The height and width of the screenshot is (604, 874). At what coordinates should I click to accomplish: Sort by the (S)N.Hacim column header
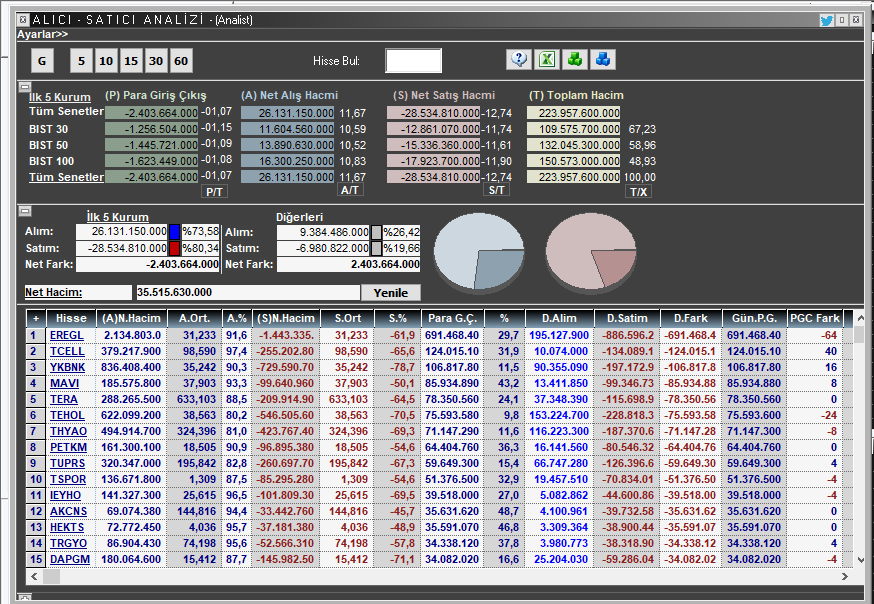[285, 318]
